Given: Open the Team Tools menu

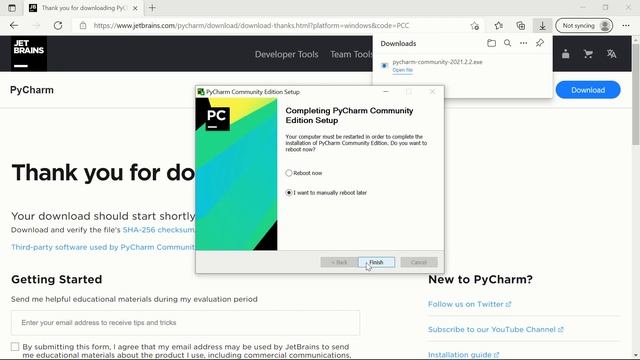Looking at the screenshot, I should pyautogui.click(x=351, y=54).
